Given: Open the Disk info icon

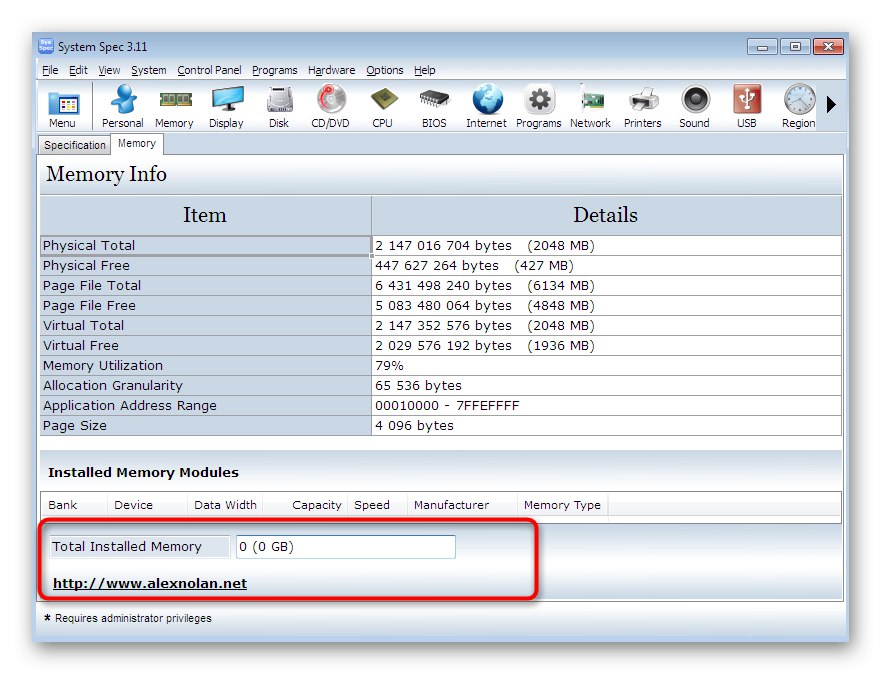Looking at the screenshot, I should point(279,107).
